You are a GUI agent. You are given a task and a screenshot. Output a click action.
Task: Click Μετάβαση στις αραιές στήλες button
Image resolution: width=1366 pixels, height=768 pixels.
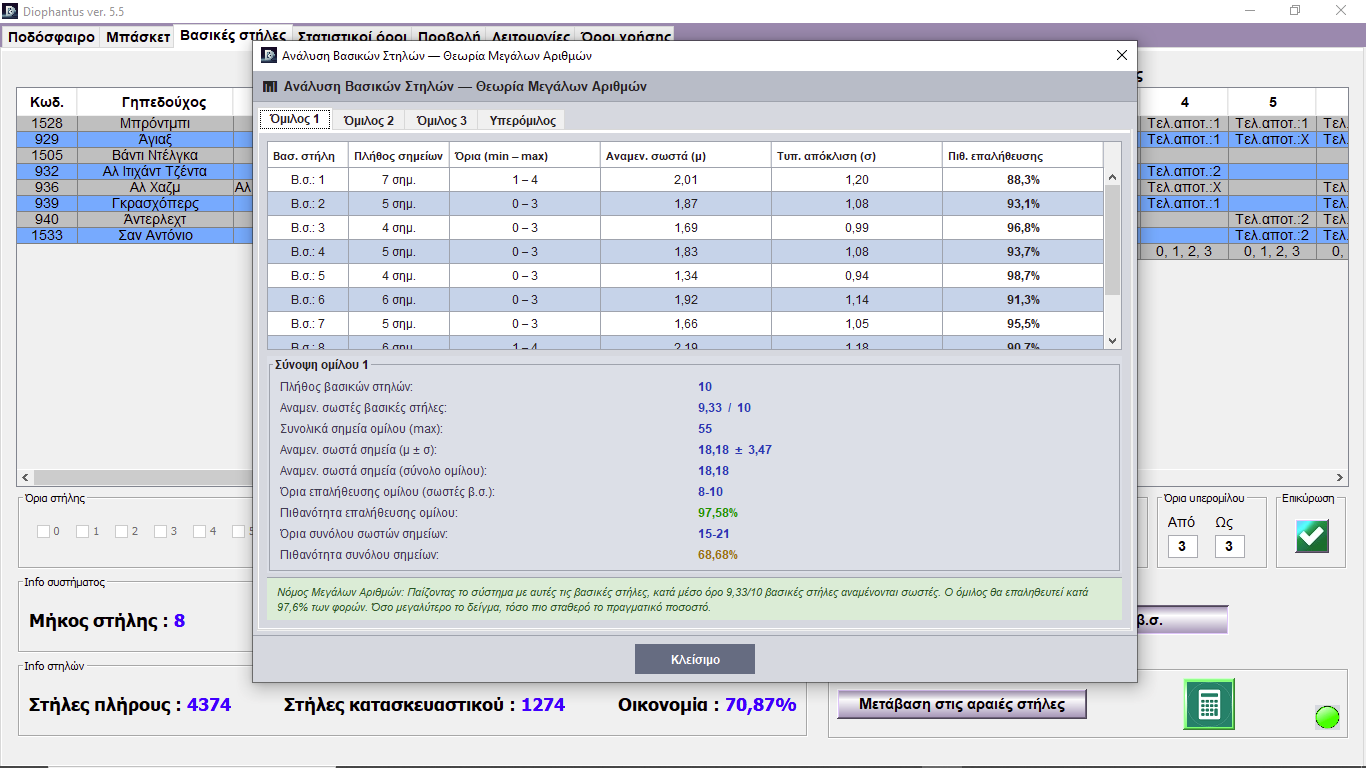(x=962, y=704)
